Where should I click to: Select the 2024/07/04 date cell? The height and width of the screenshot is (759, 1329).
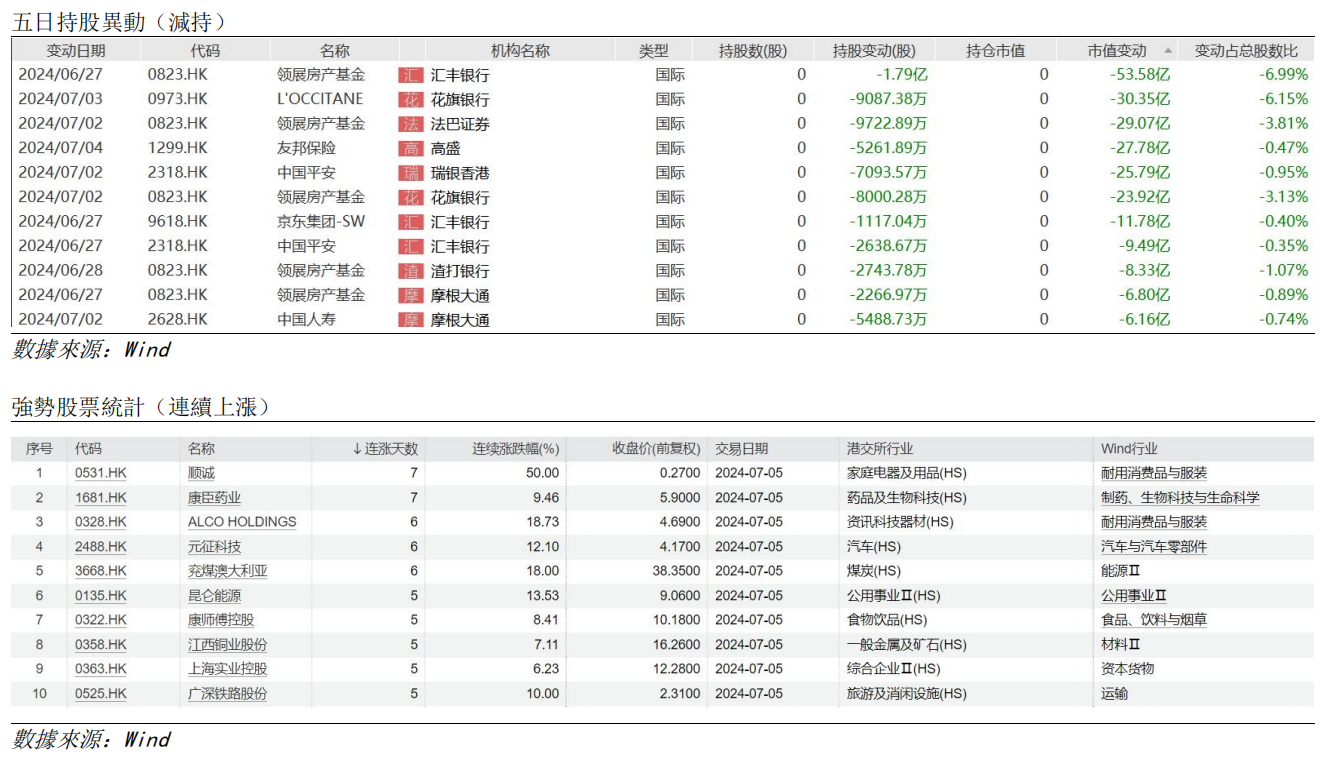tap(61, 148)
